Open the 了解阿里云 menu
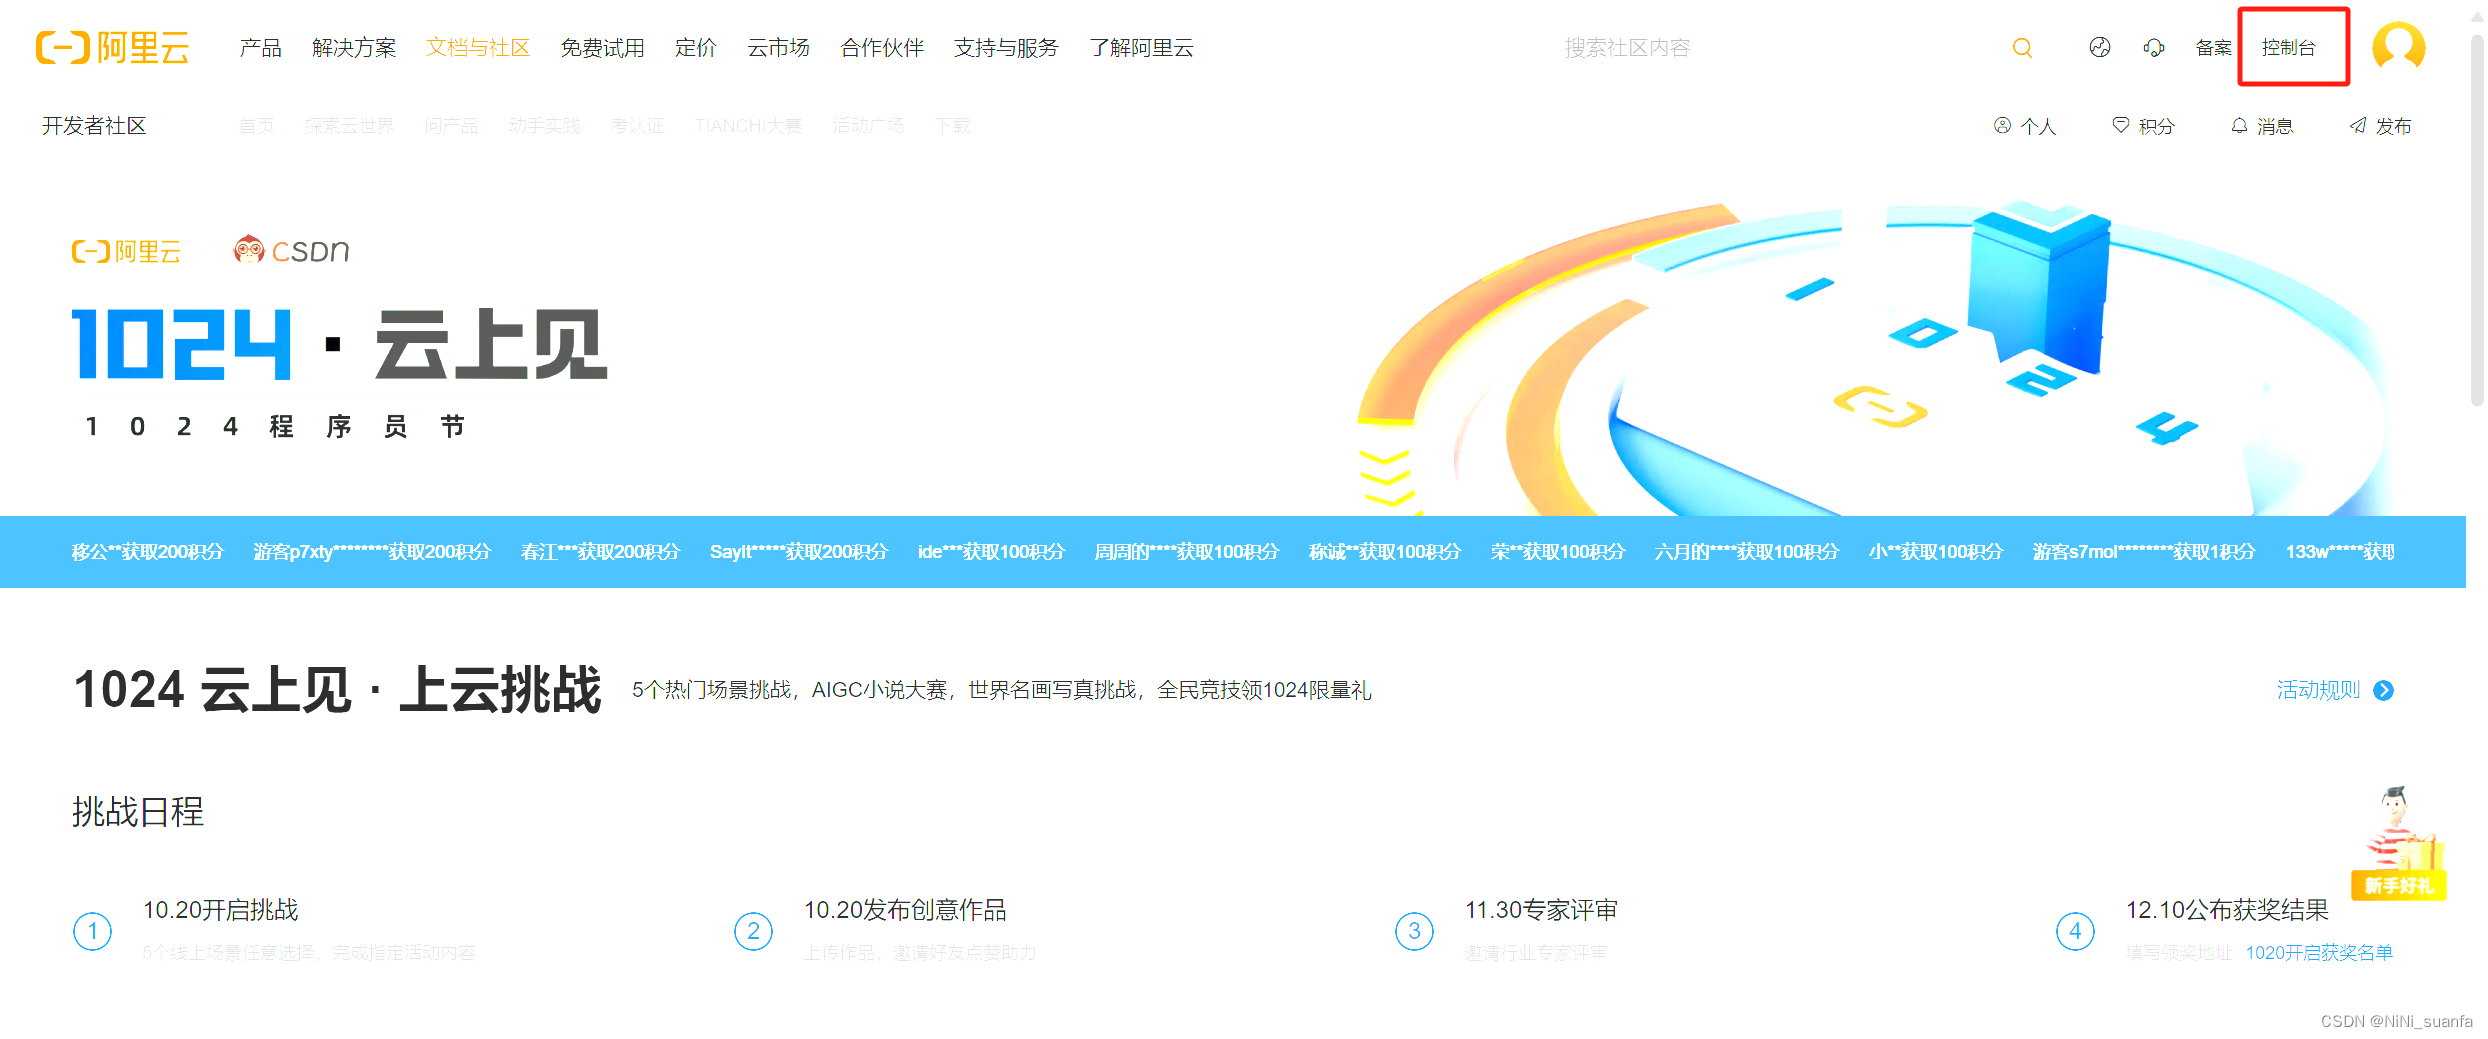 [x=1141, y=47]
